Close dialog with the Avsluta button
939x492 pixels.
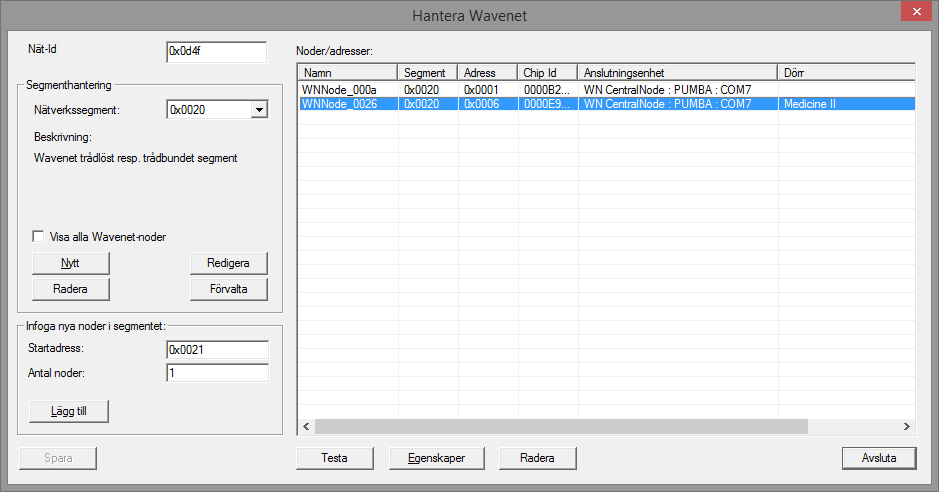pyautogui.click(x=881, y=458)
